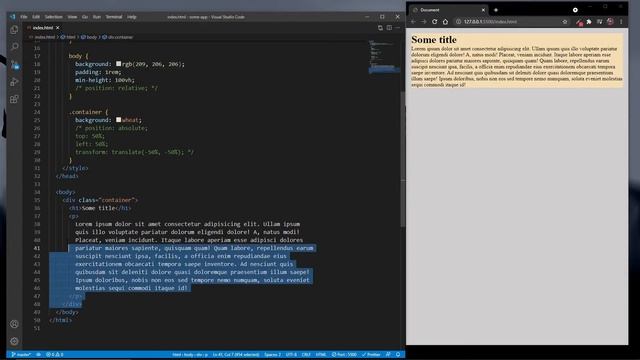This screenshot has width=640, height=360.
Task: Click the site information icon in address bar
Action: [x=458, y=22]
